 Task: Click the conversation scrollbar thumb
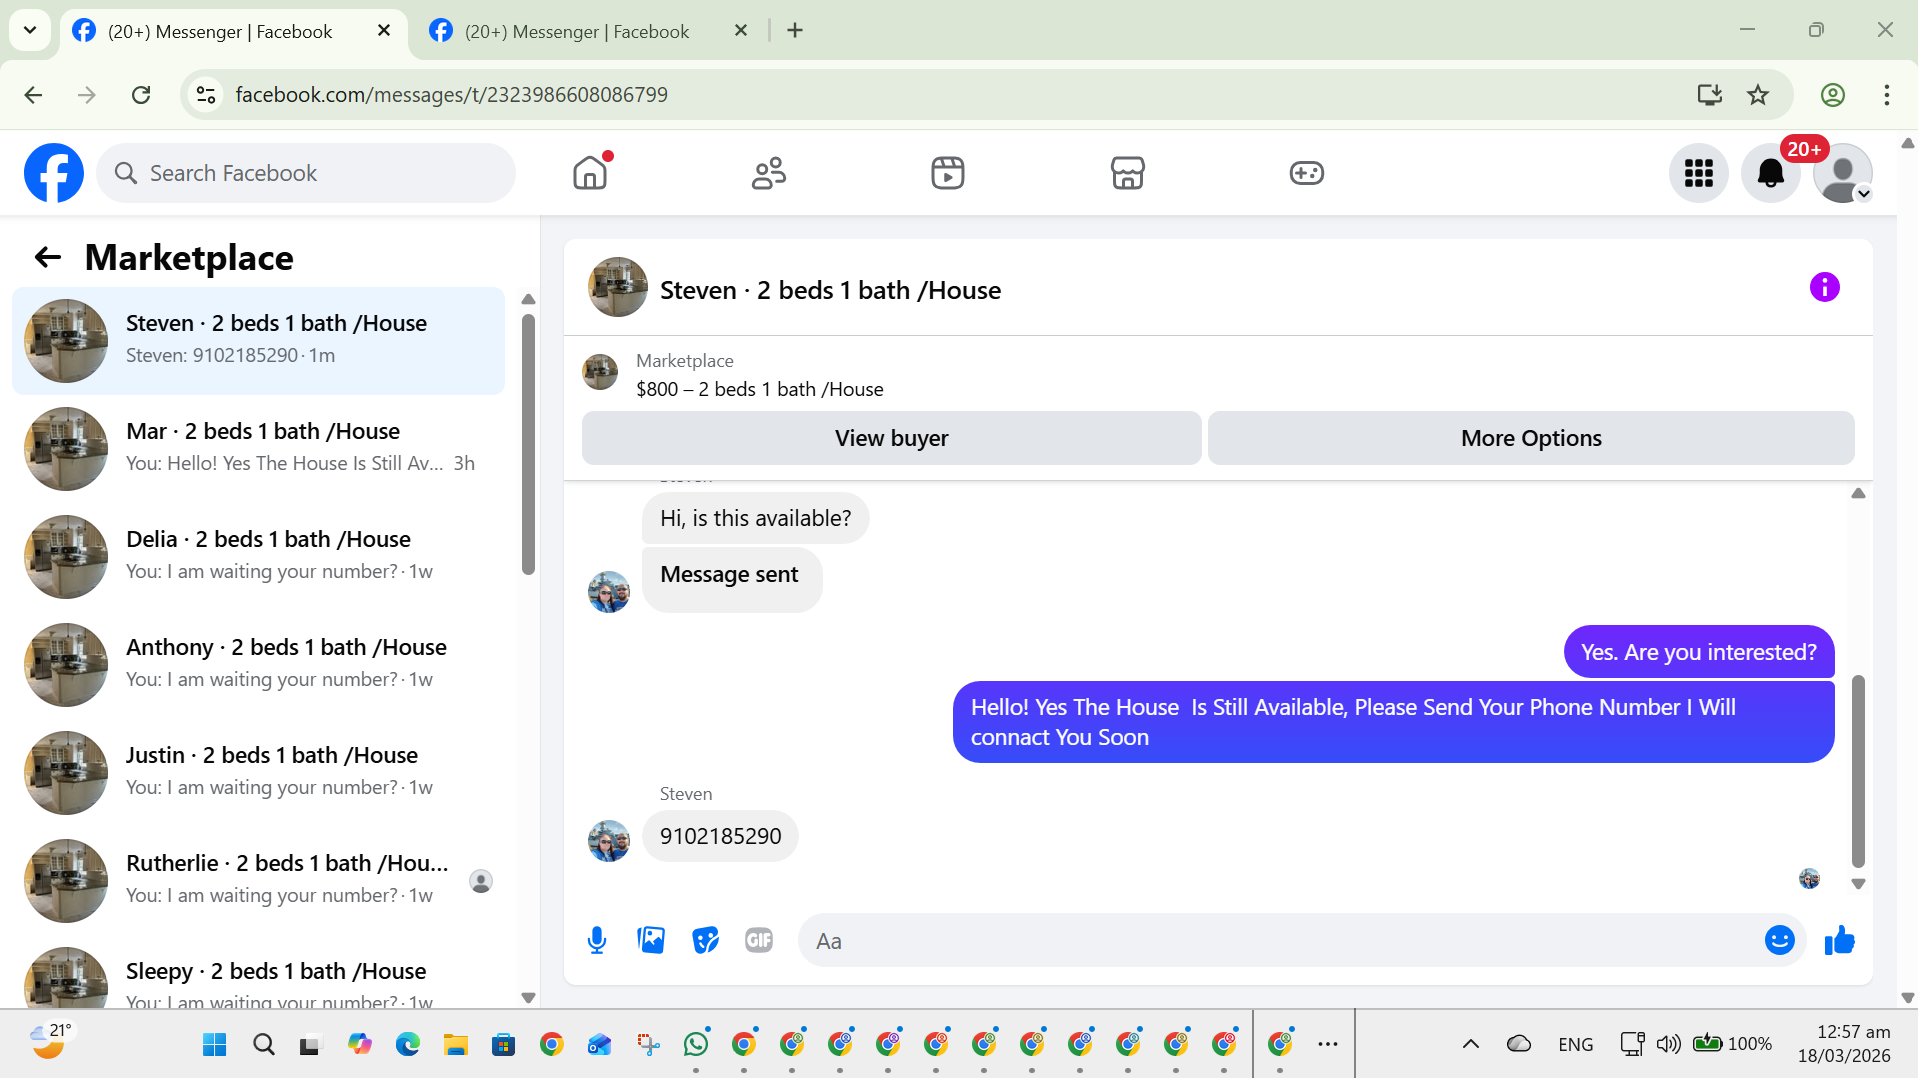pos(1858,771)
